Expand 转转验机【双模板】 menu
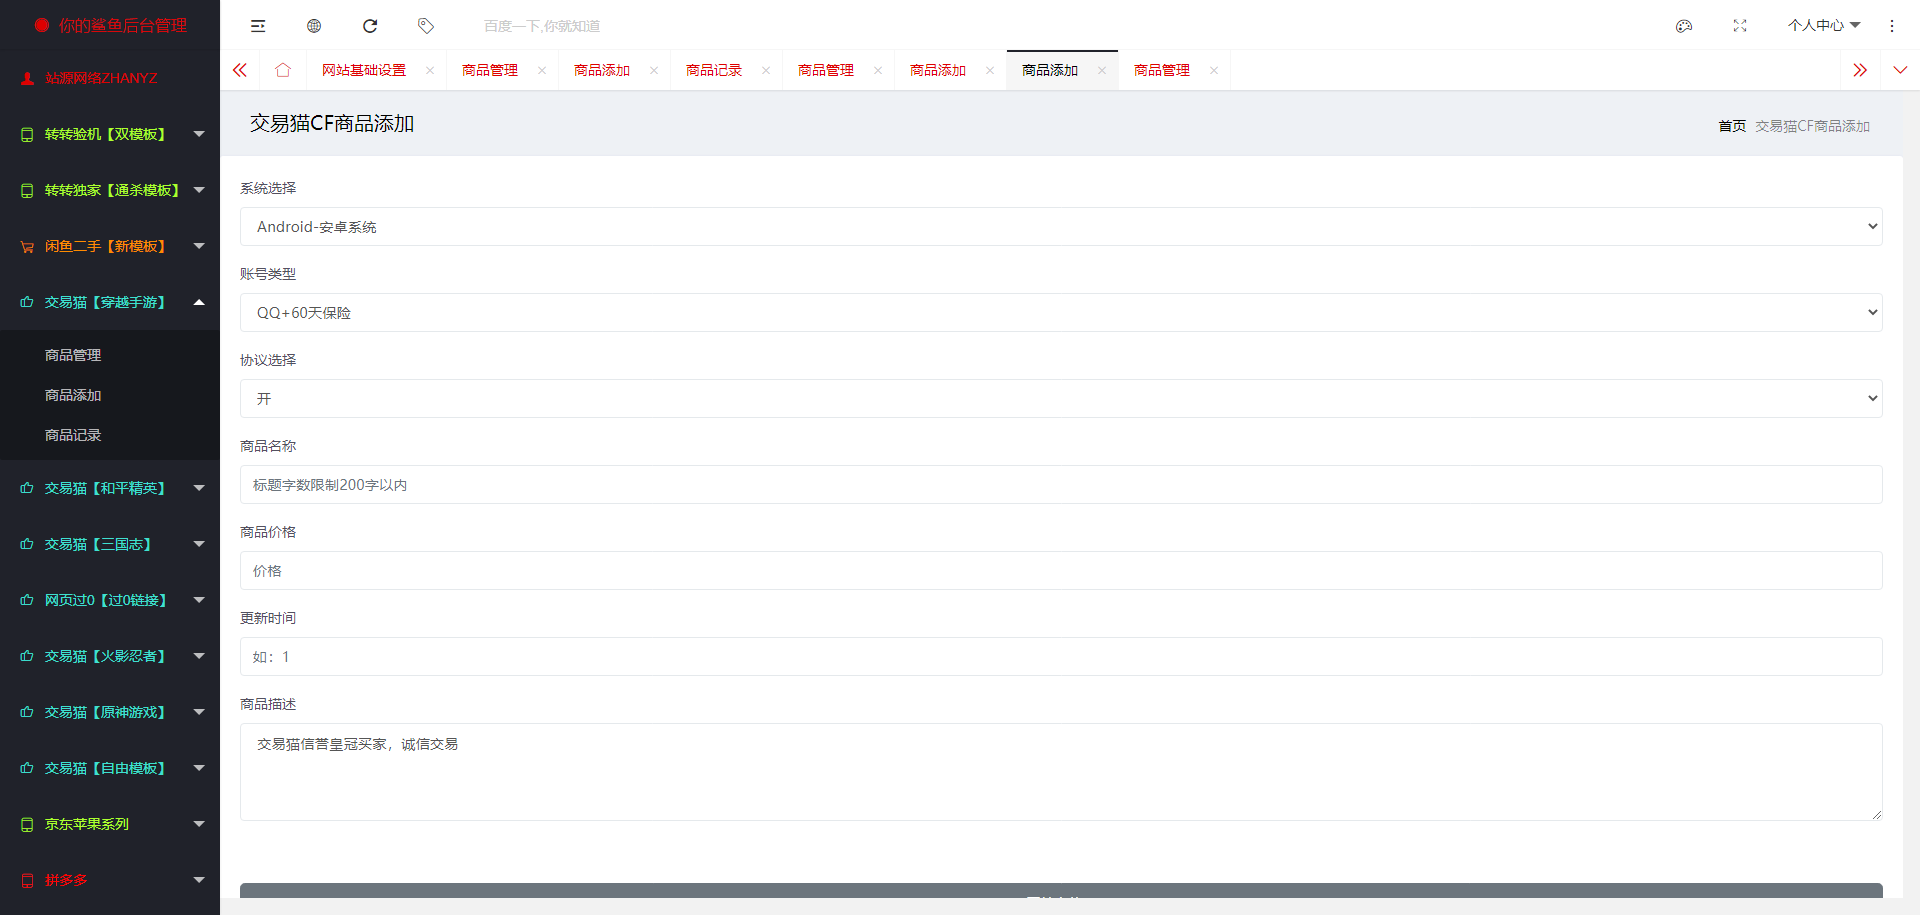The height and width of the screenshot is (915, 1920). click(x=110, y=134)
